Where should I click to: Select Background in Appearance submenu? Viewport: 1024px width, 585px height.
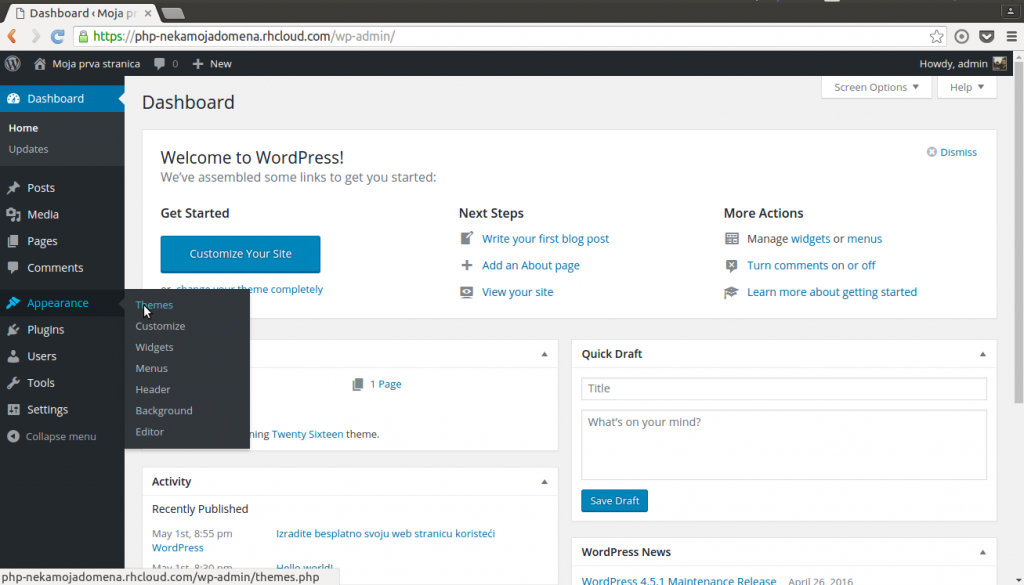[164, 411]
